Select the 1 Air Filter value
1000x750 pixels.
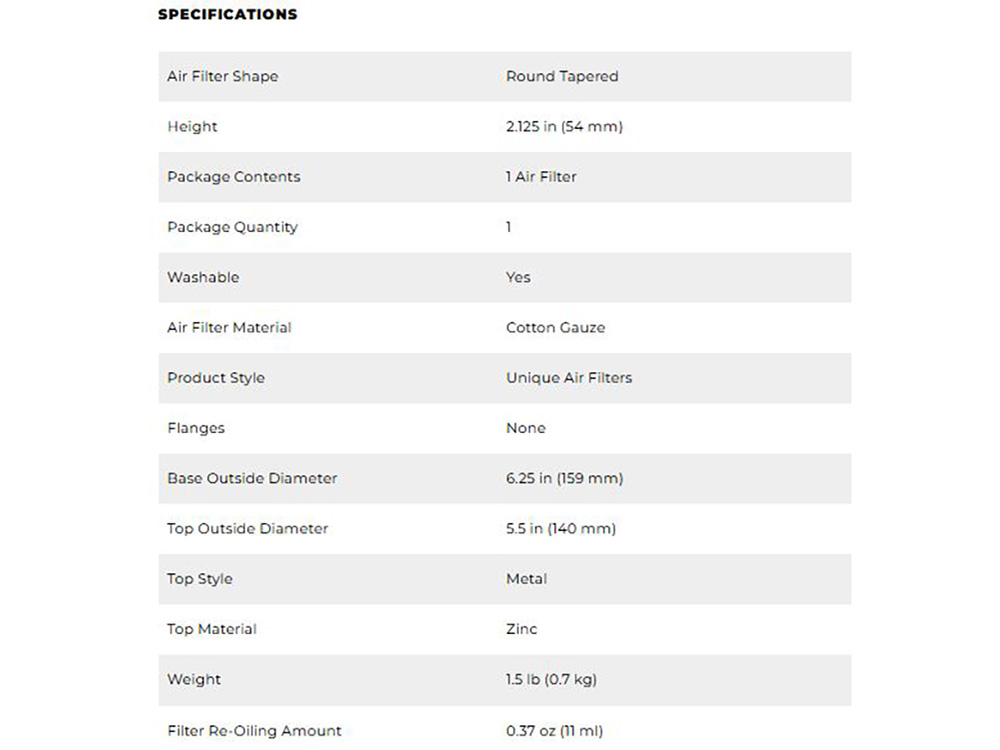click(x=541, y=177)
